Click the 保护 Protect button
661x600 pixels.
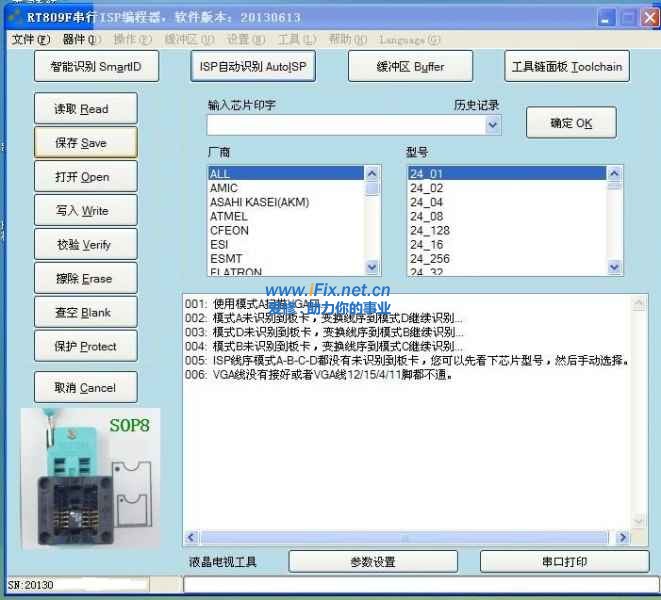[86, 346]
